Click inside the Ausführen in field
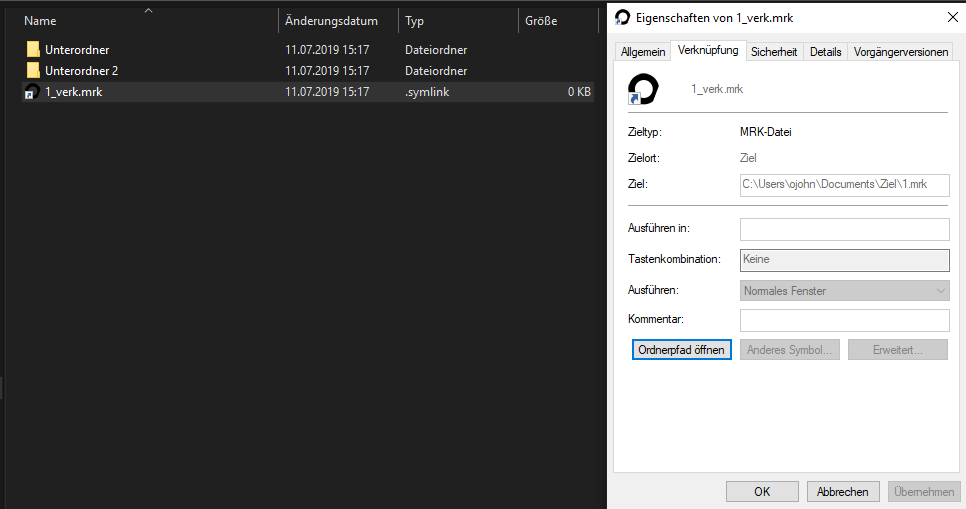Screen dimensions: 966x509 pos(845,229)
